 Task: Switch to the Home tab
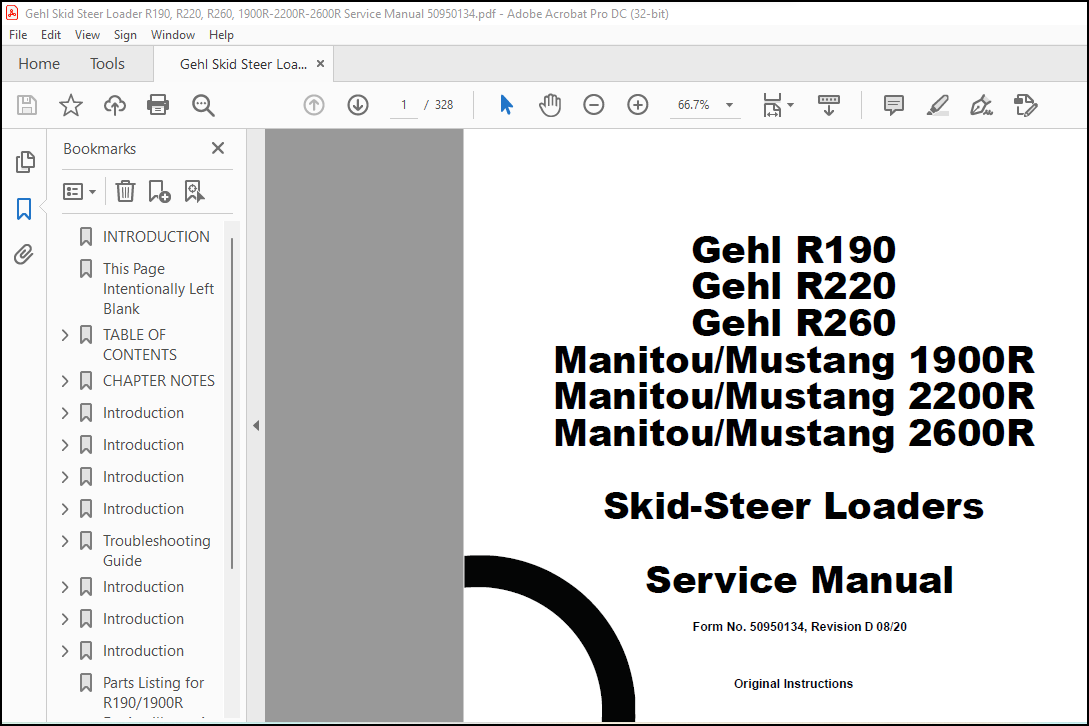tap(39, 64)
